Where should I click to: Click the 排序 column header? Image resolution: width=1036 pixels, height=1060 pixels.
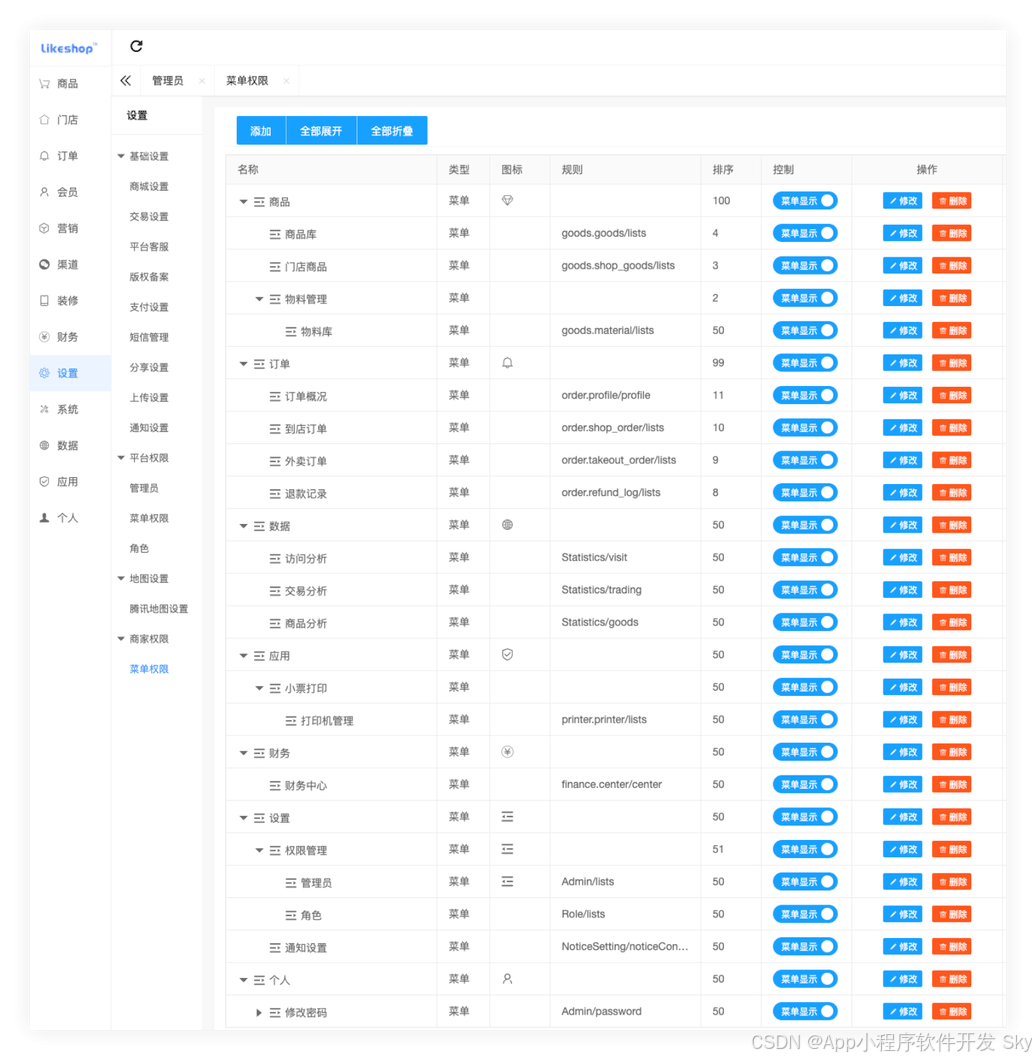[x=723, y=170]
